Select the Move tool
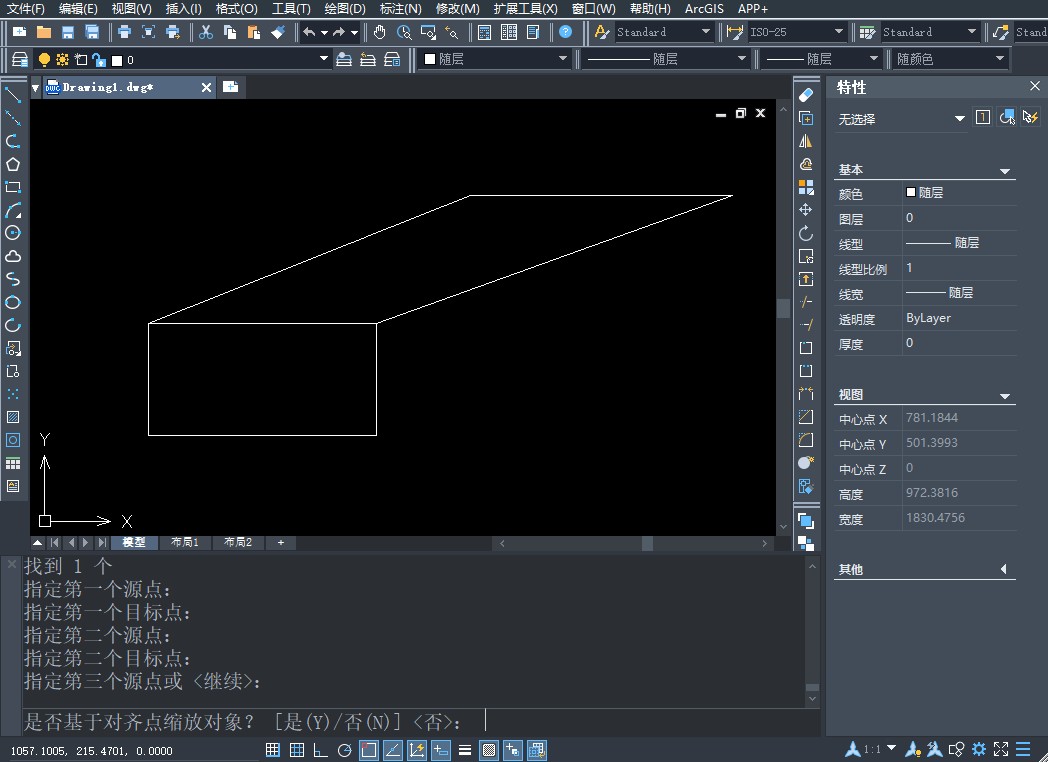Image resolution: width=1048 pixels, height=762 pixels. [806, 210]
